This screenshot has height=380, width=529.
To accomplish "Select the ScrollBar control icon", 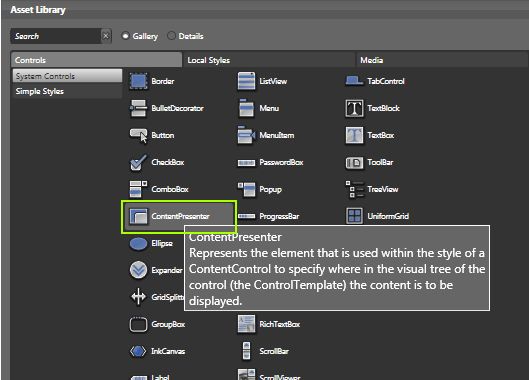I will (x=247, y=351).
